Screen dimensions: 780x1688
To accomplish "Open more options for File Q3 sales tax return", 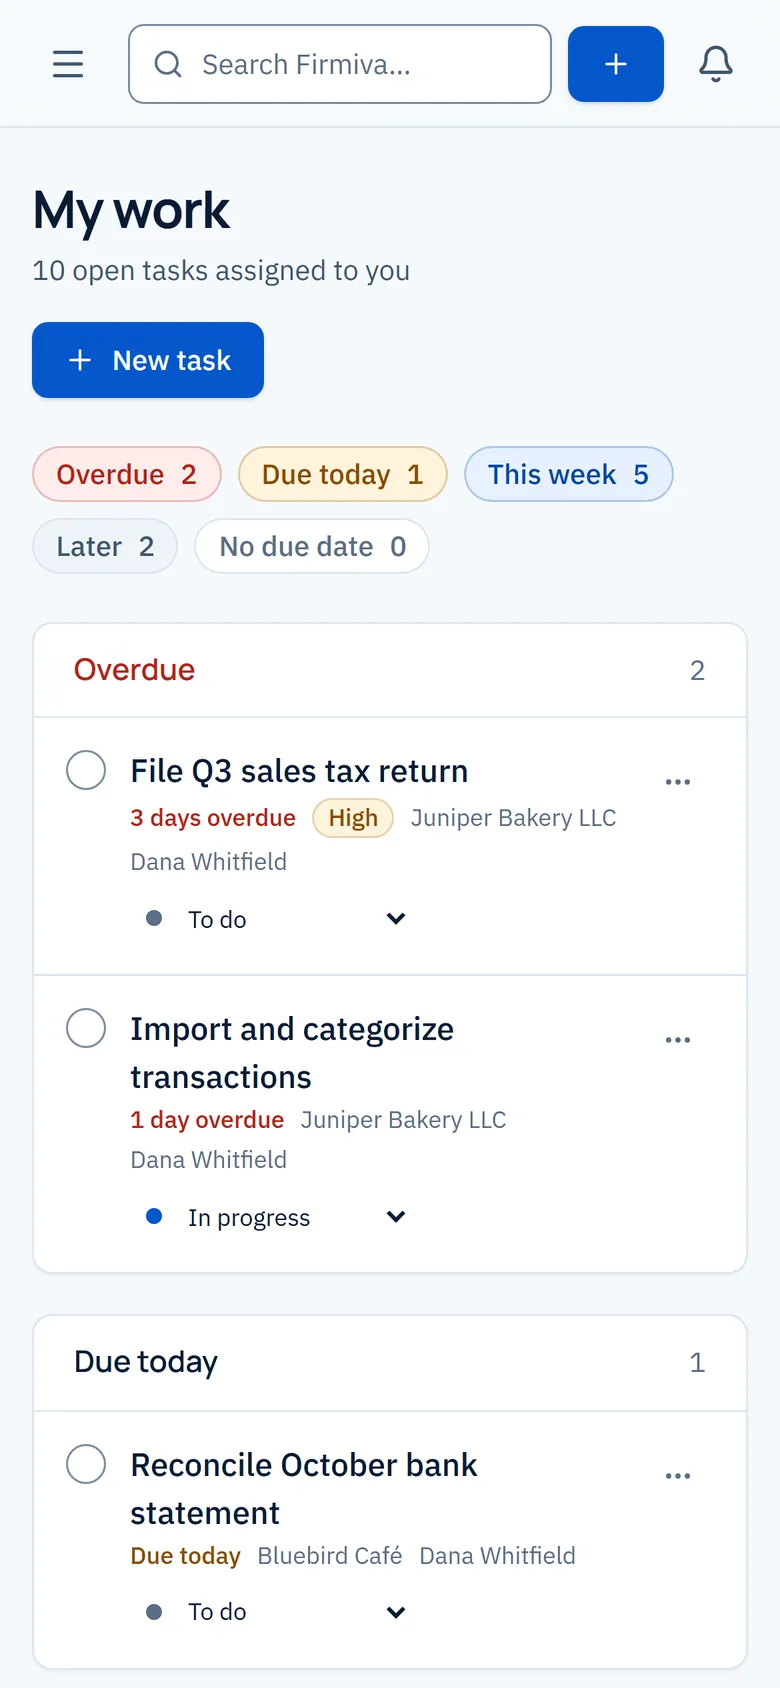I will (x=678, y=782).
